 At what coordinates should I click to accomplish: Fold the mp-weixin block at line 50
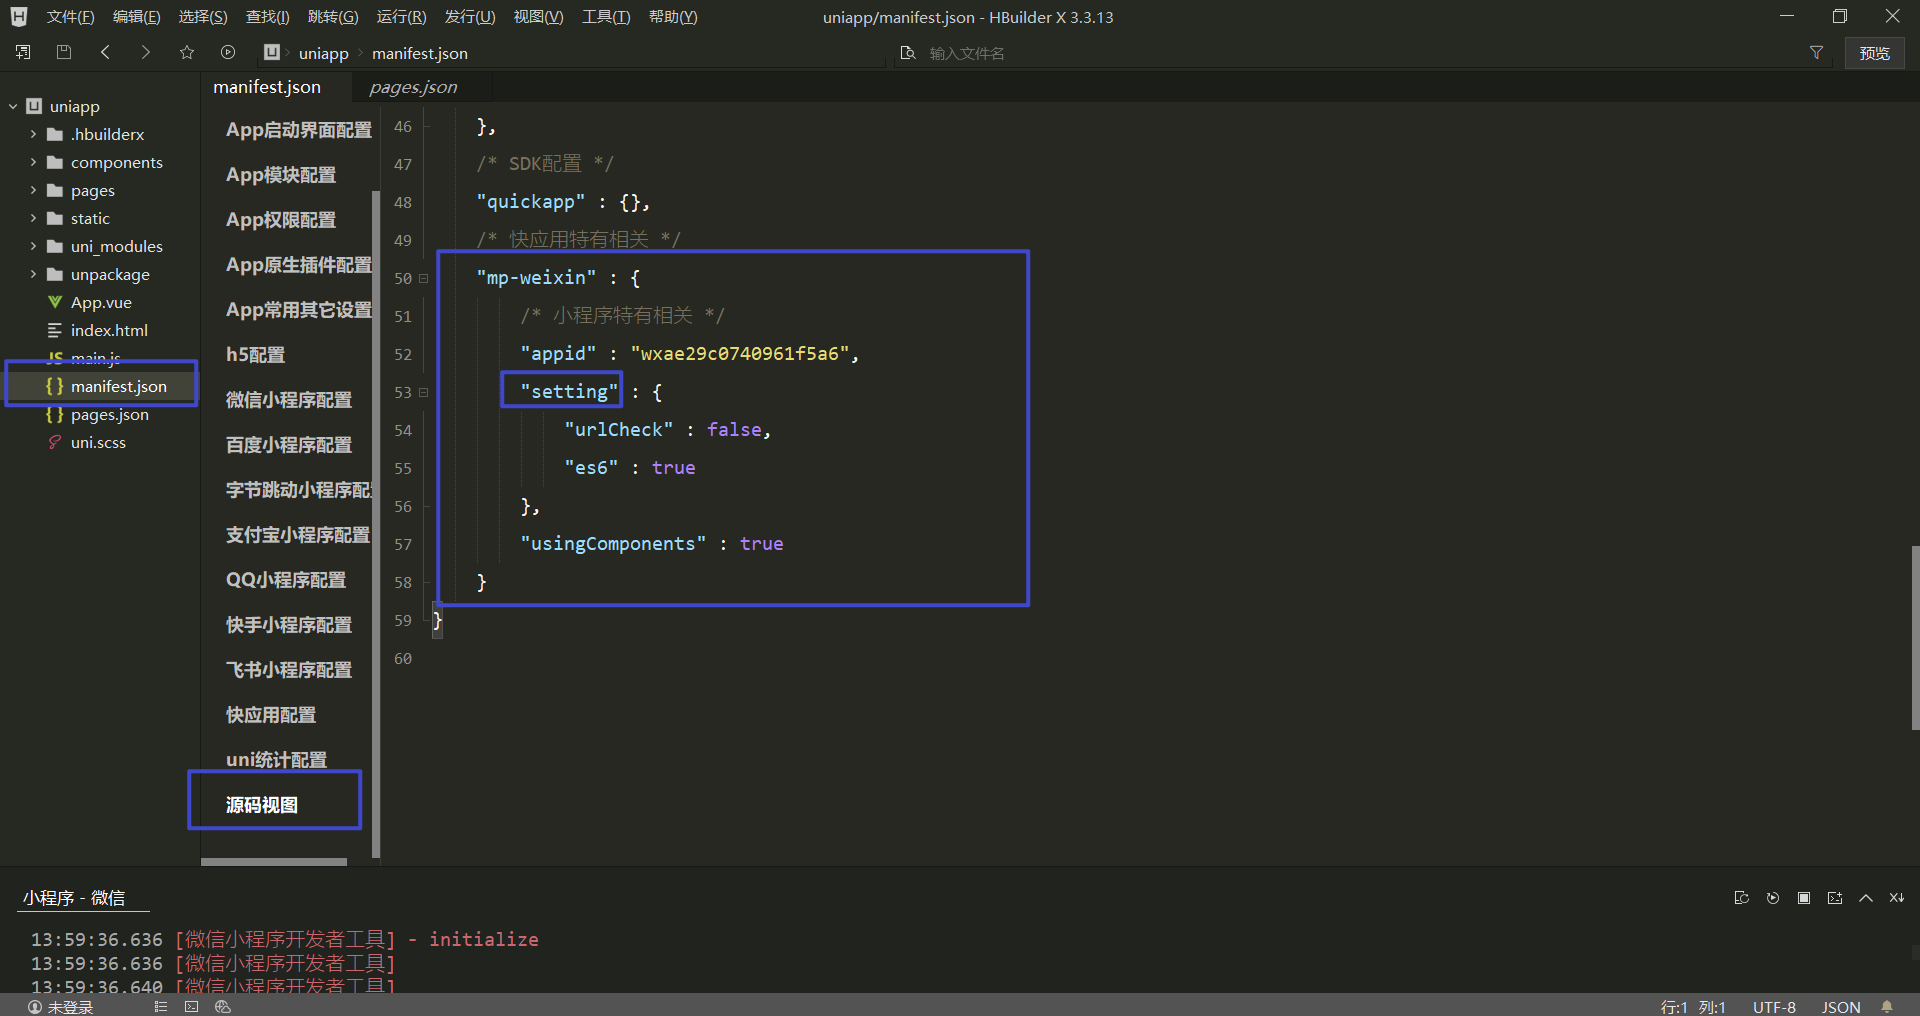click(423, 279)
